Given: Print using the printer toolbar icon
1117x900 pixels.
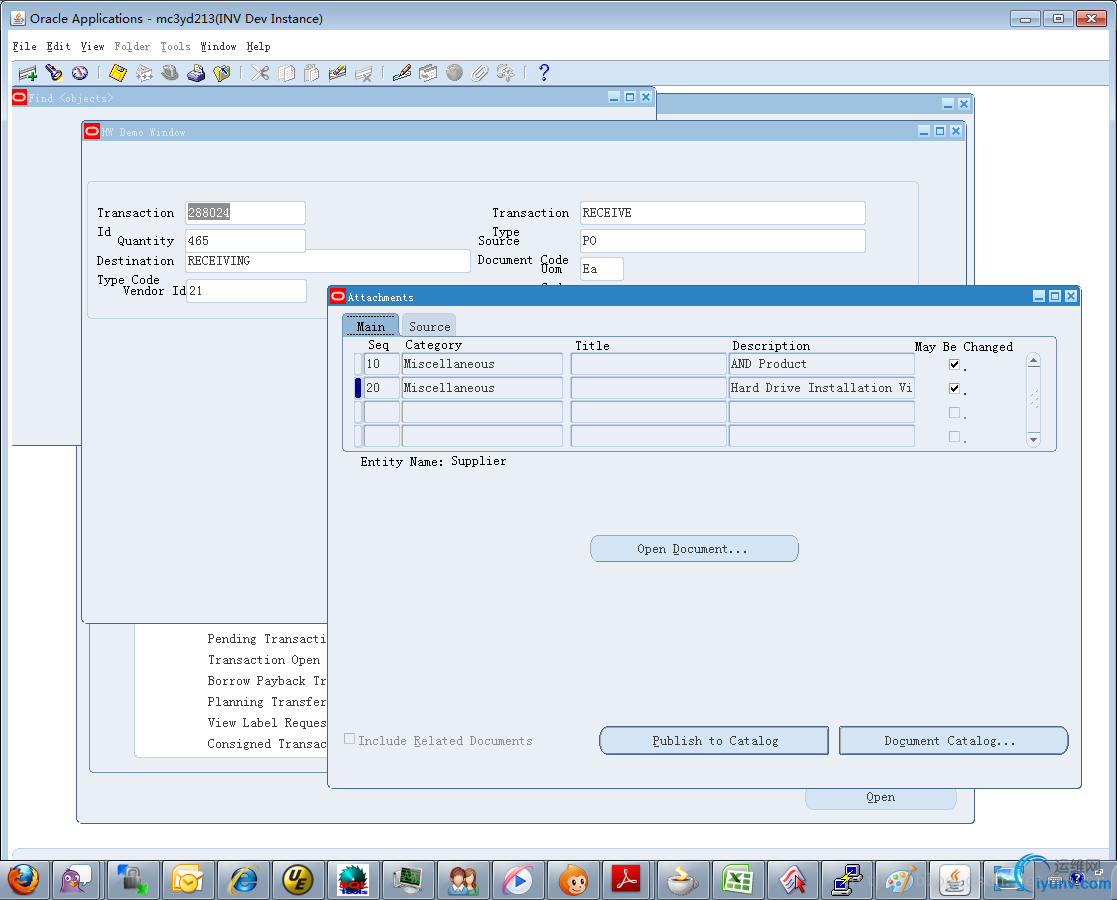Looking at the screenshot, I should pyautogui.click(x=196, y=73).
